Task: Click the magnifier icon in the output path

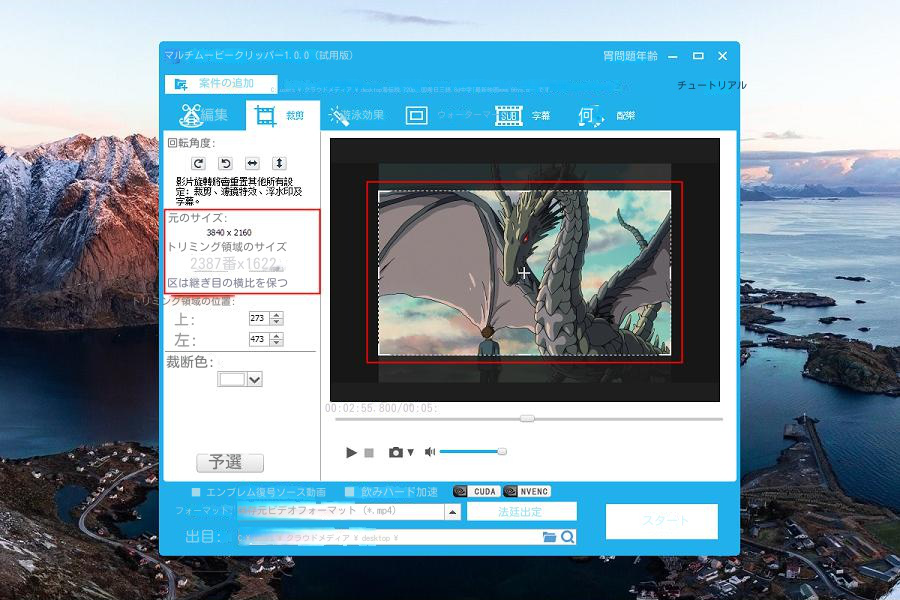Action: (568, 537)
